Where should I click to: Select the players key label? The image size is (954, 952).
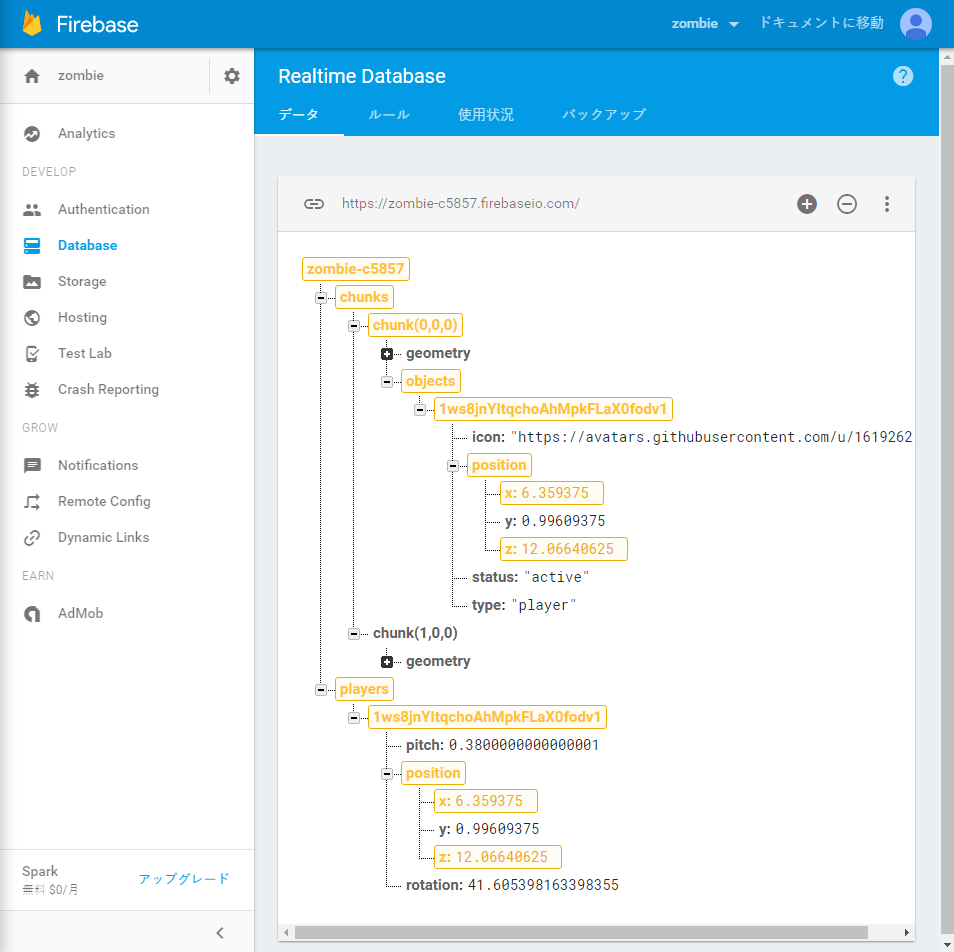[364, 689]
